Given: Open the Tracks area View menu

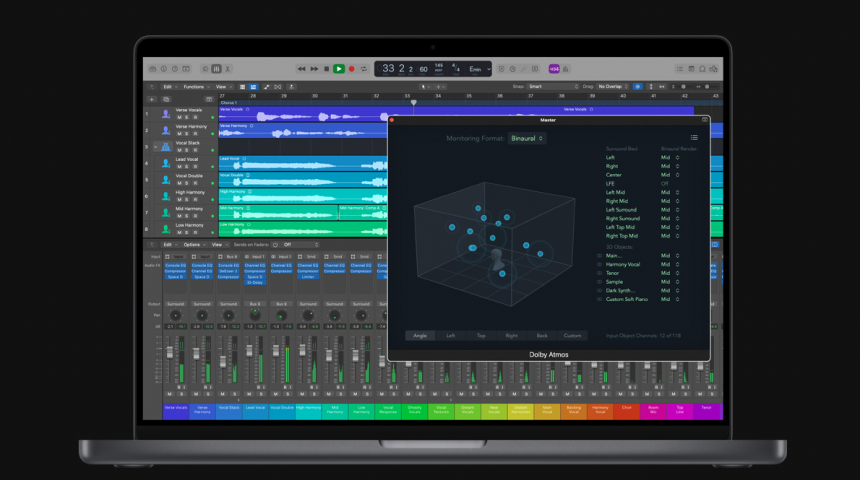Looking at the screenshot, I should point(223,87).
